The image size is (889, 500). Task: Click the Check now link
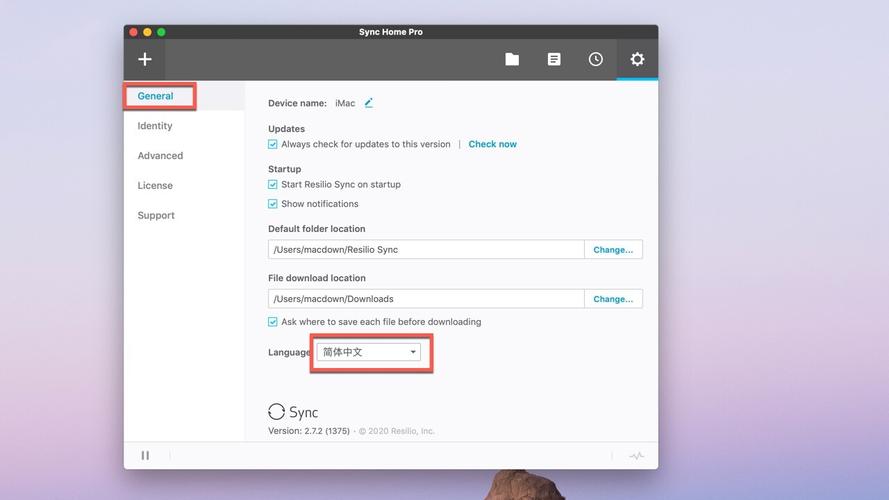[x=492, y=144]
